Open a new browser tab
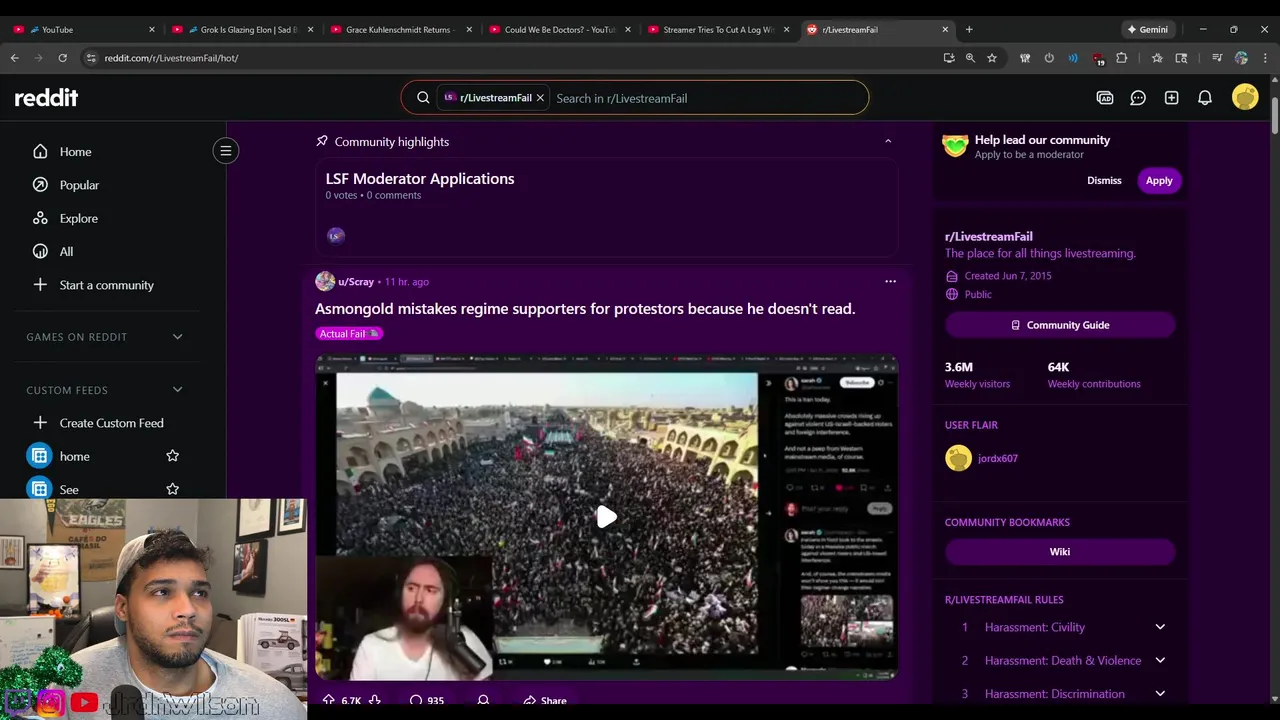 pos(969,29)
